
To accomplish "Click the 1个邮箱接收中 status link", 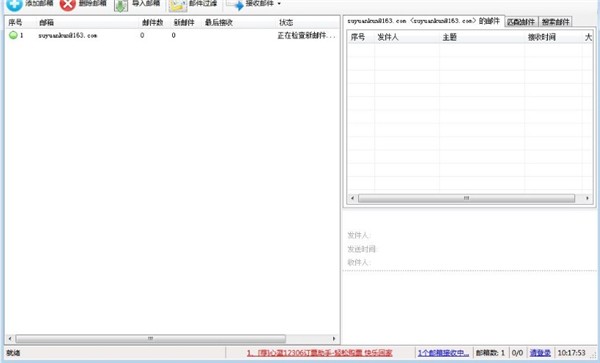I will [443, 353].
